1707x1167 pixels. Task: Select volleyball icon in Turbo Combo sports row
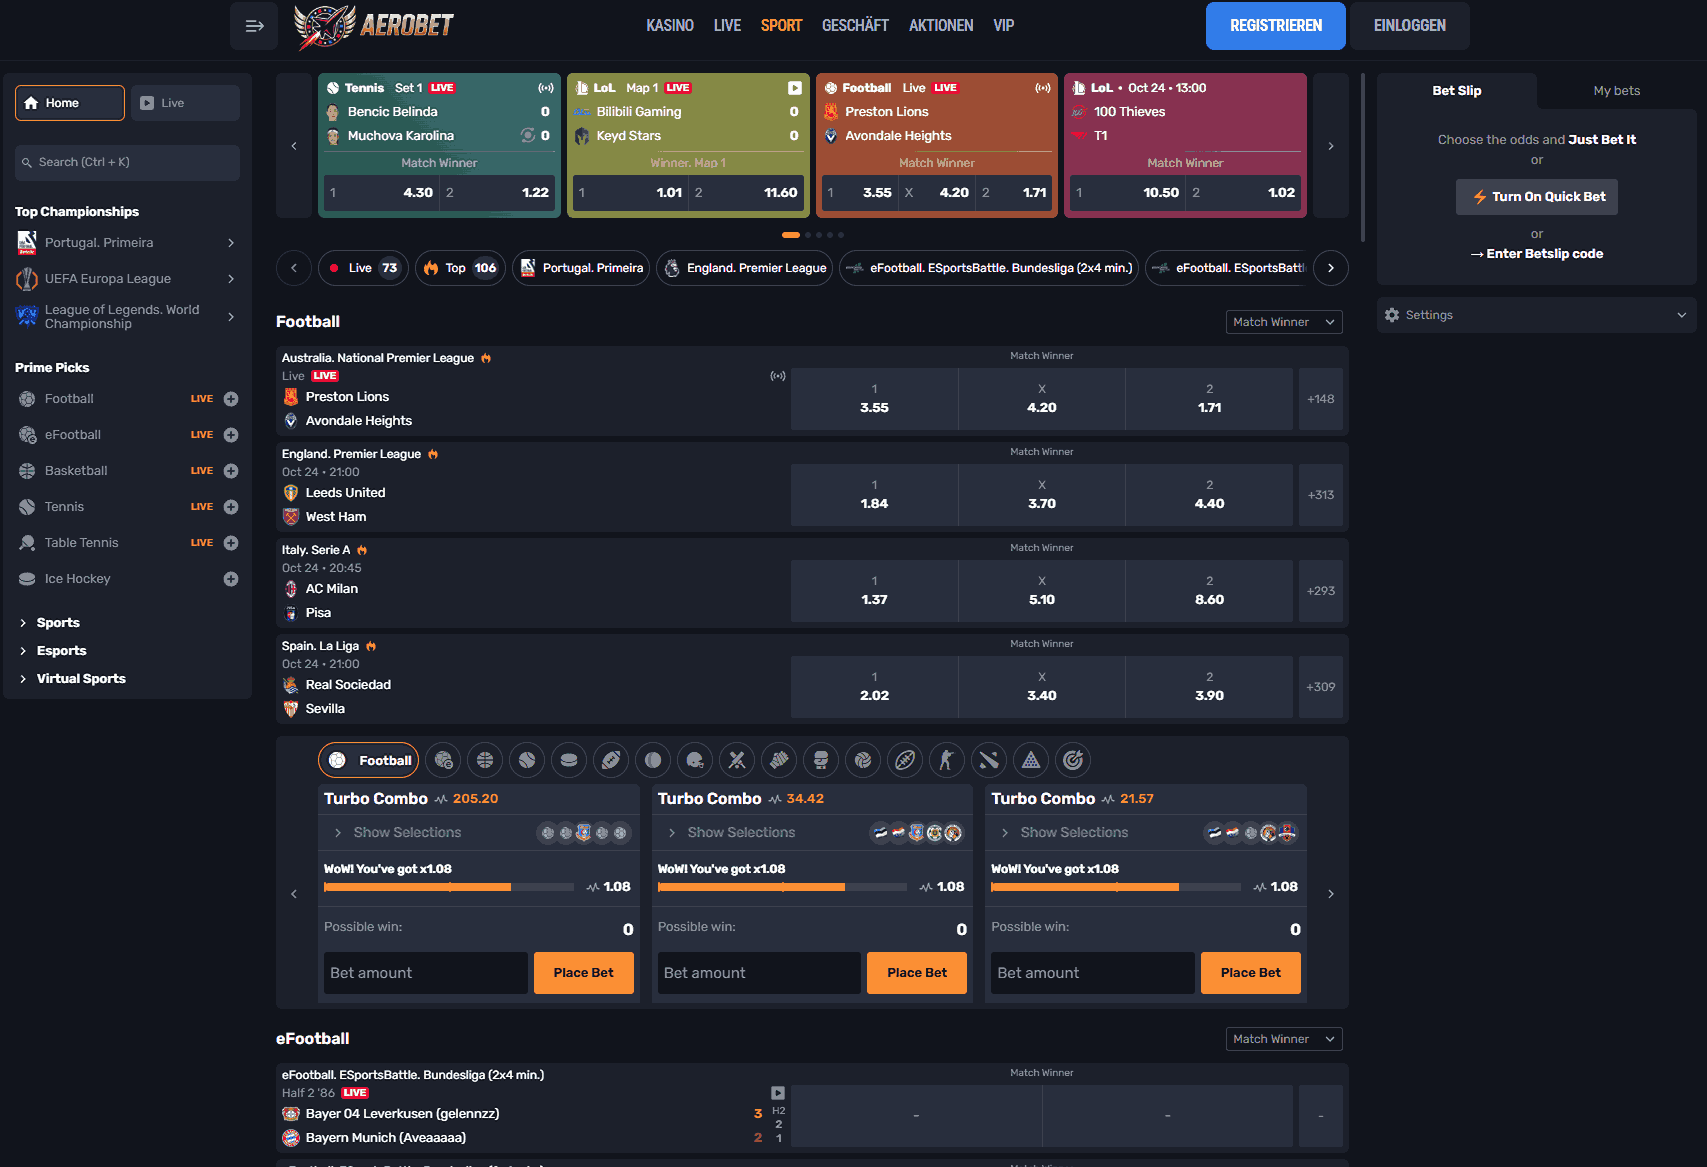tap(863, 760)
